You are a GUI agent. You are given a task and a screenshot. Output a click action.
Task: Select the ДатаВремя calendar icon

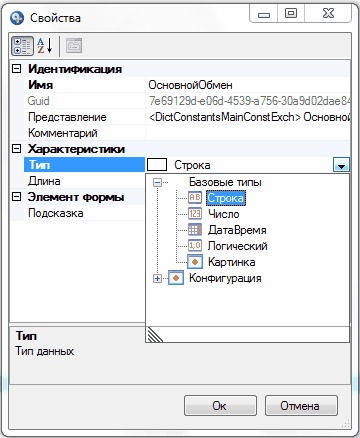coord(195,230)
